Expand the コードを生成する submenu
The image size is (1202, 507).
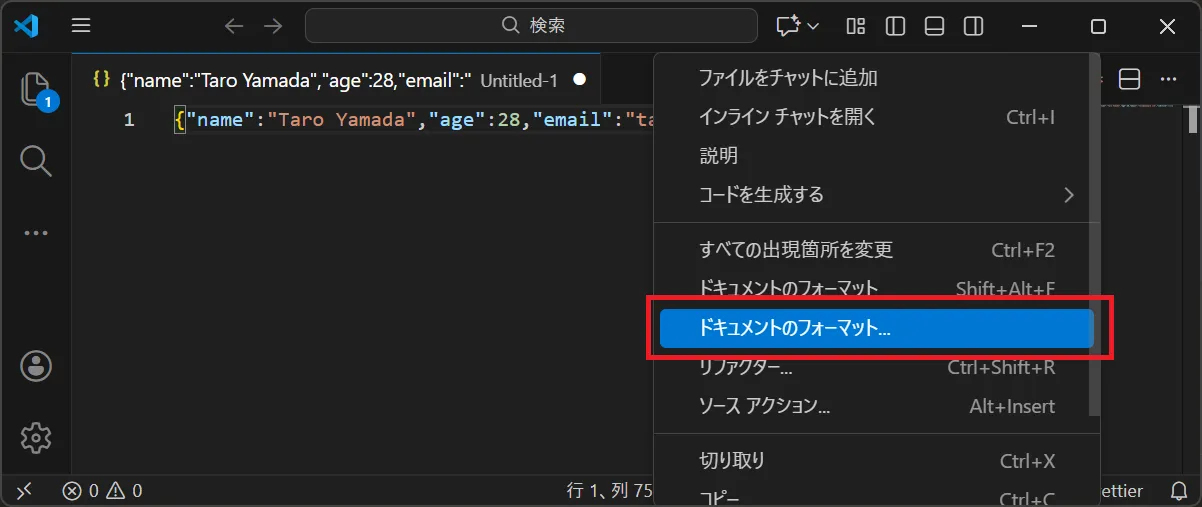[876, 195]
